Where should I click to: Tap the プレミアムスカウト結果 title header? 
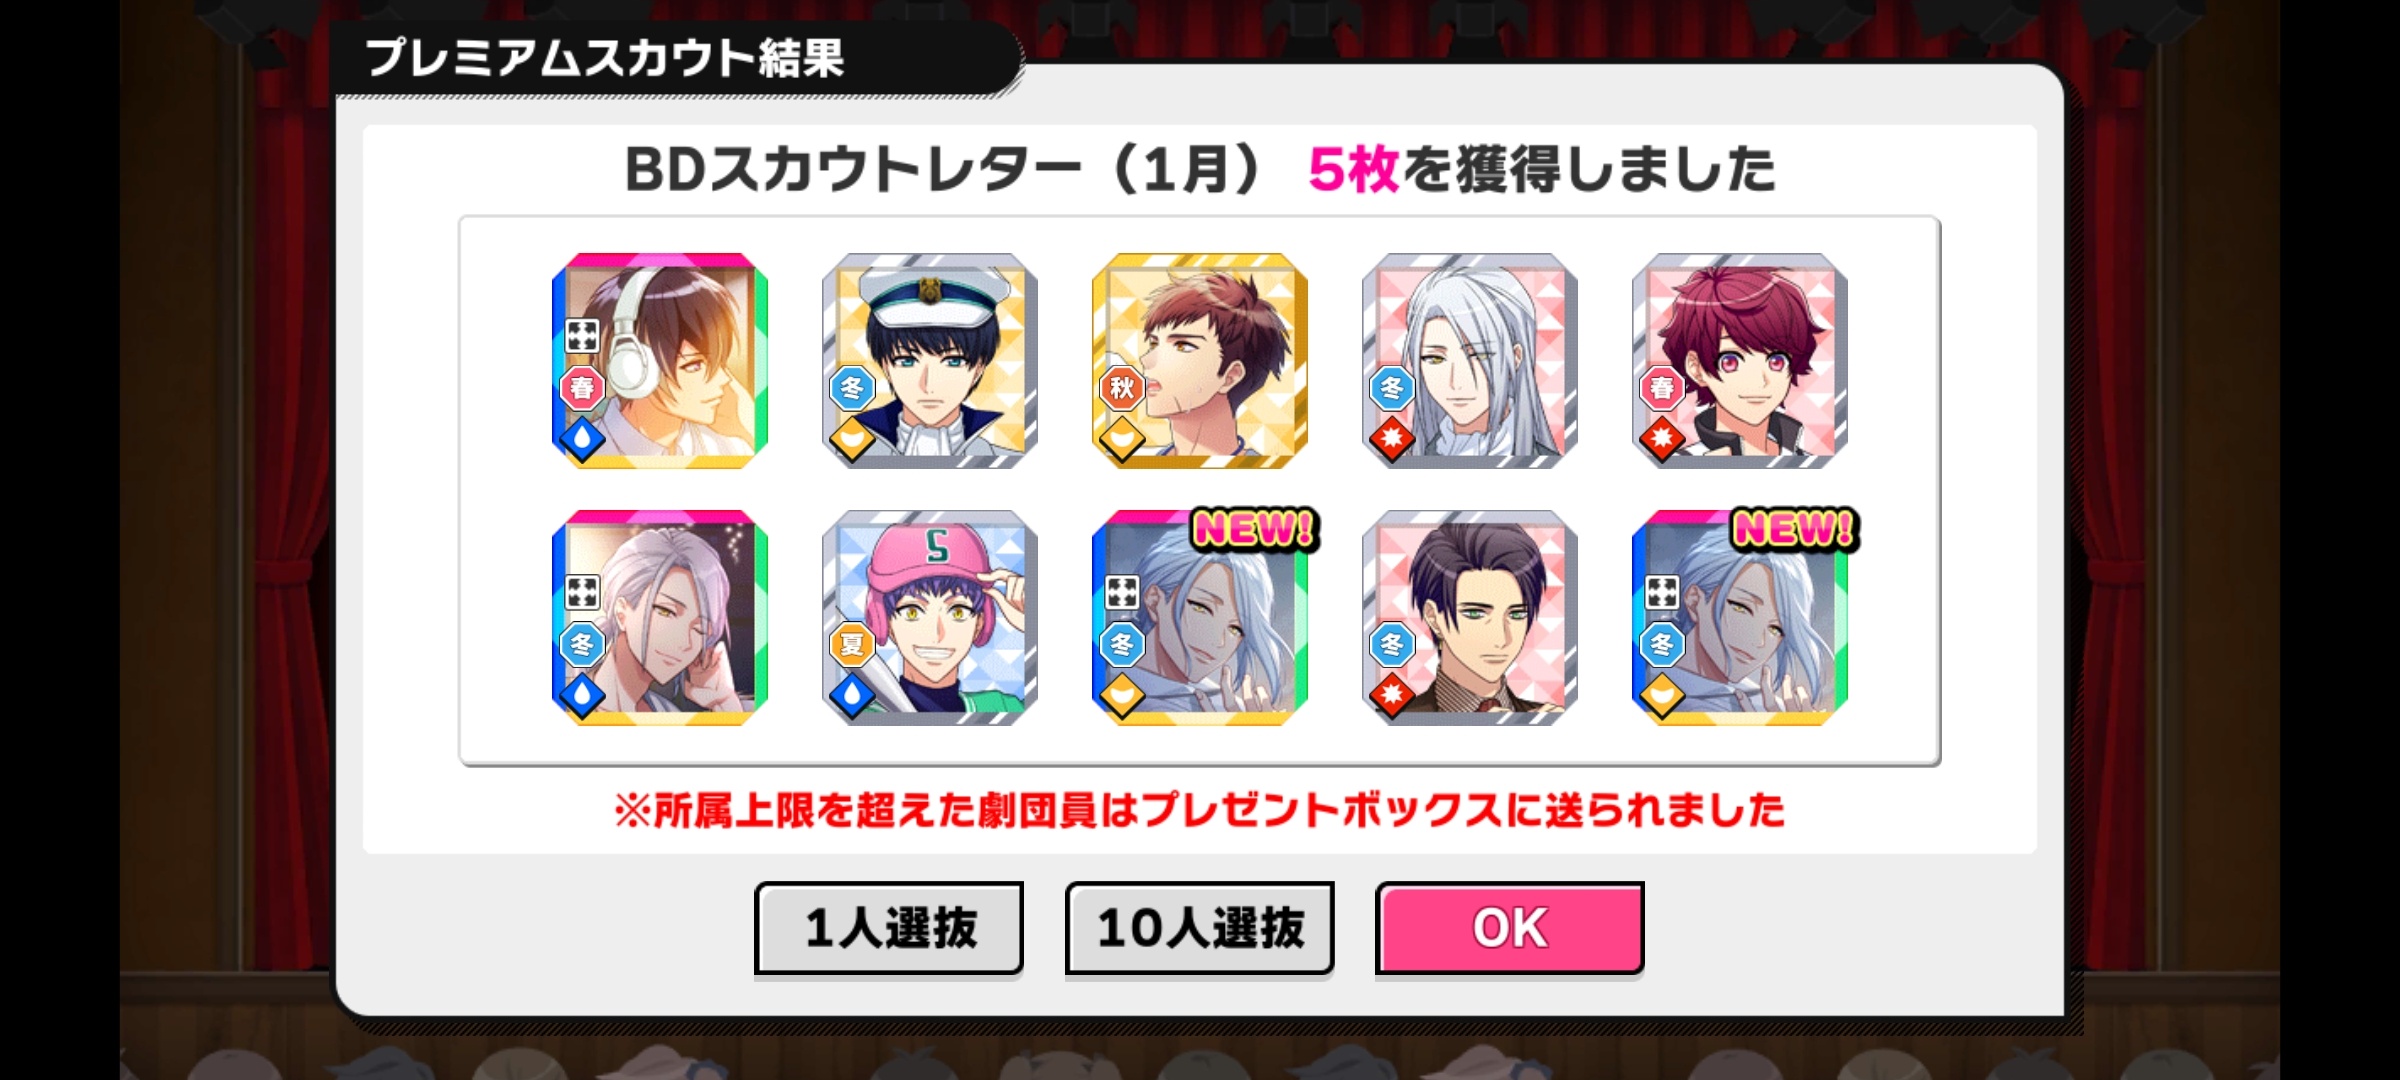pyautogui.click(x=605, y=58)
